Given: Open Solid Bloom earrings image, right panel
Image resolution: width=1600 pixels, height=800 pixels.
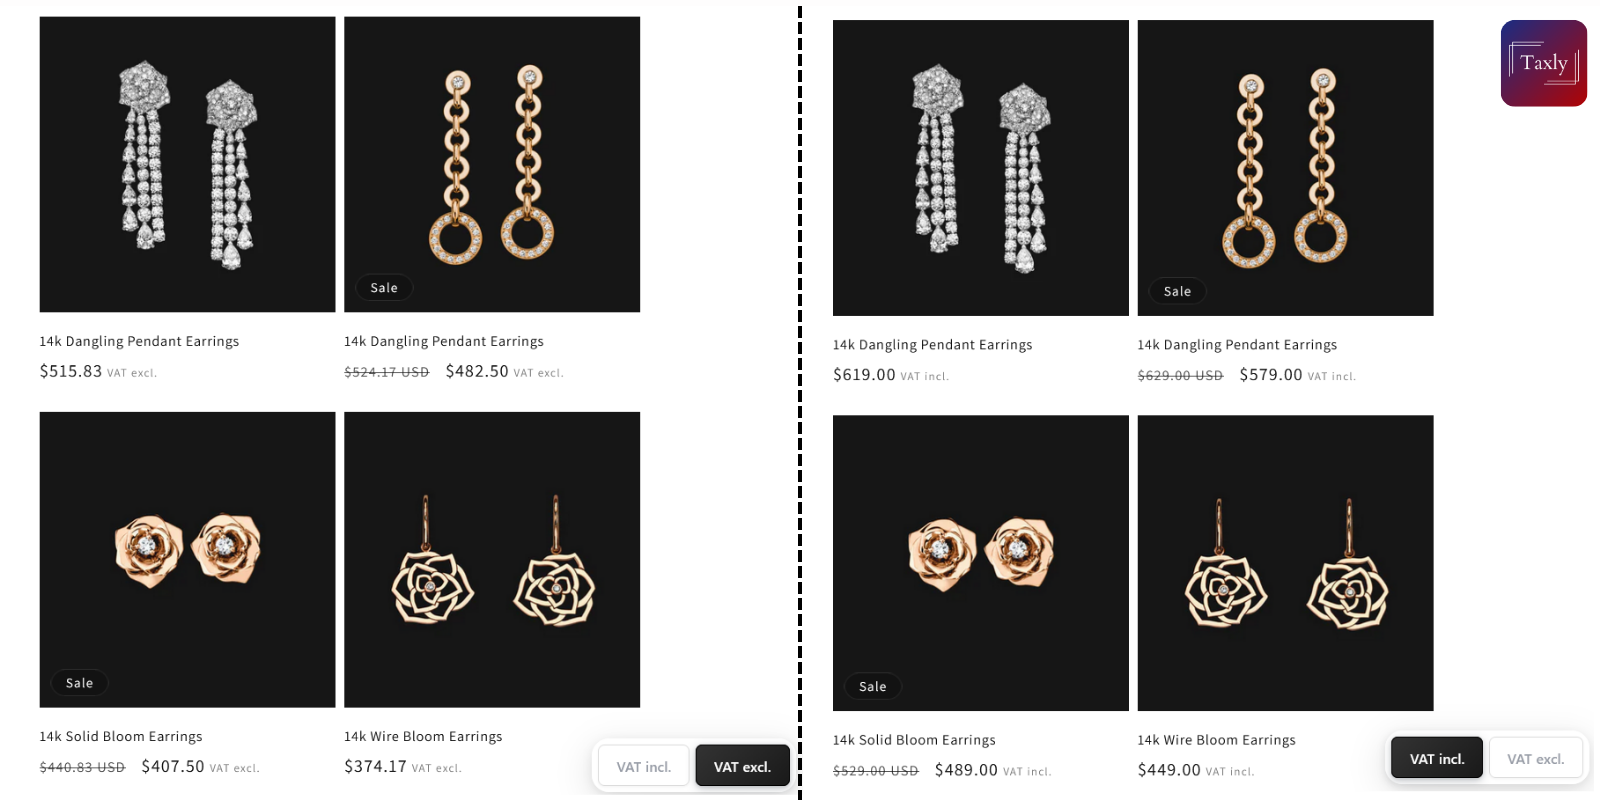Looking at the screenshot, I should [981, 563].
